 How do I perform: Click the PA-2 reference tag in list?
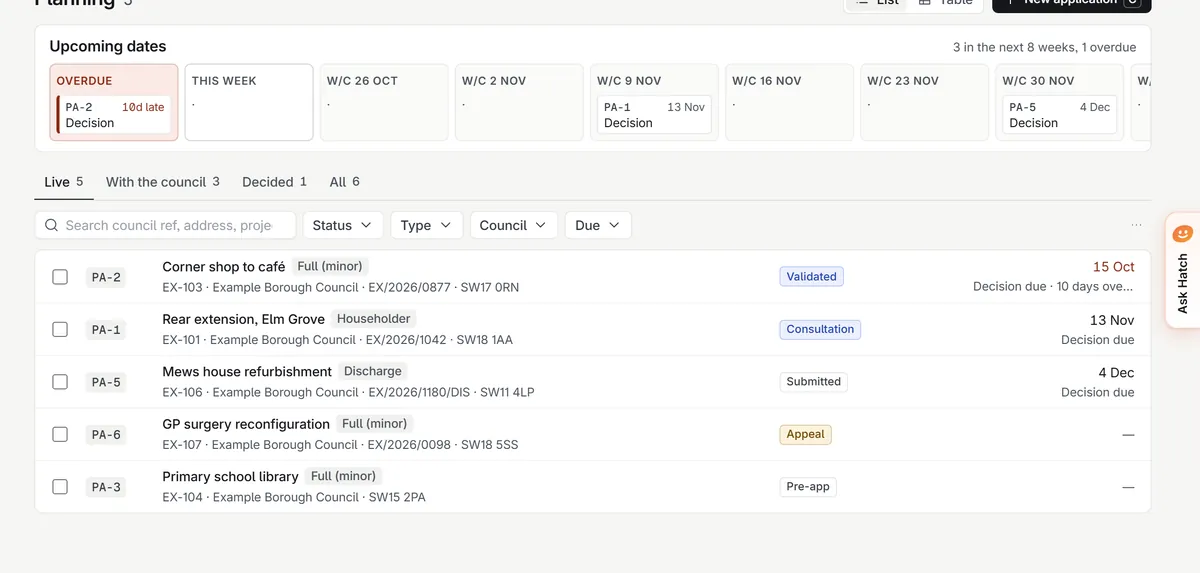pos(106,277)
